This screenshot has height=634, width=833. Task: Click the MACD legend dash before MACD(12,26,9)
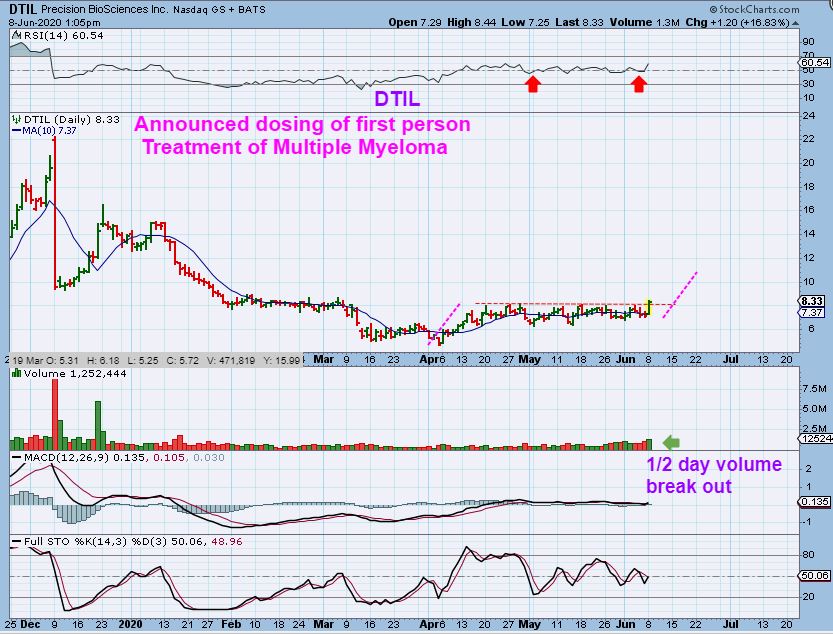[17, 458]
